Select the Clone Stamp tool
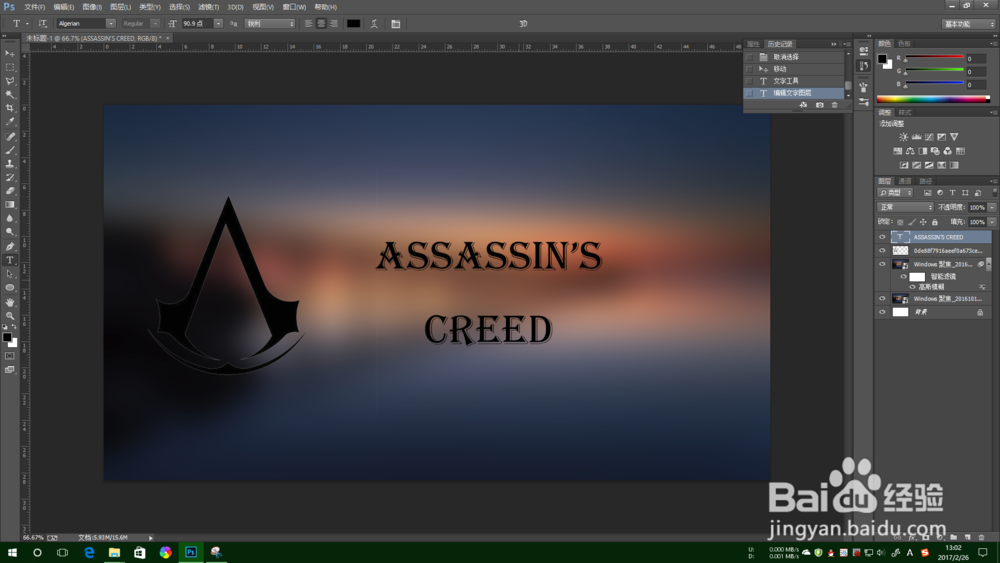The image size is (1000, 563). pos(10,164)
